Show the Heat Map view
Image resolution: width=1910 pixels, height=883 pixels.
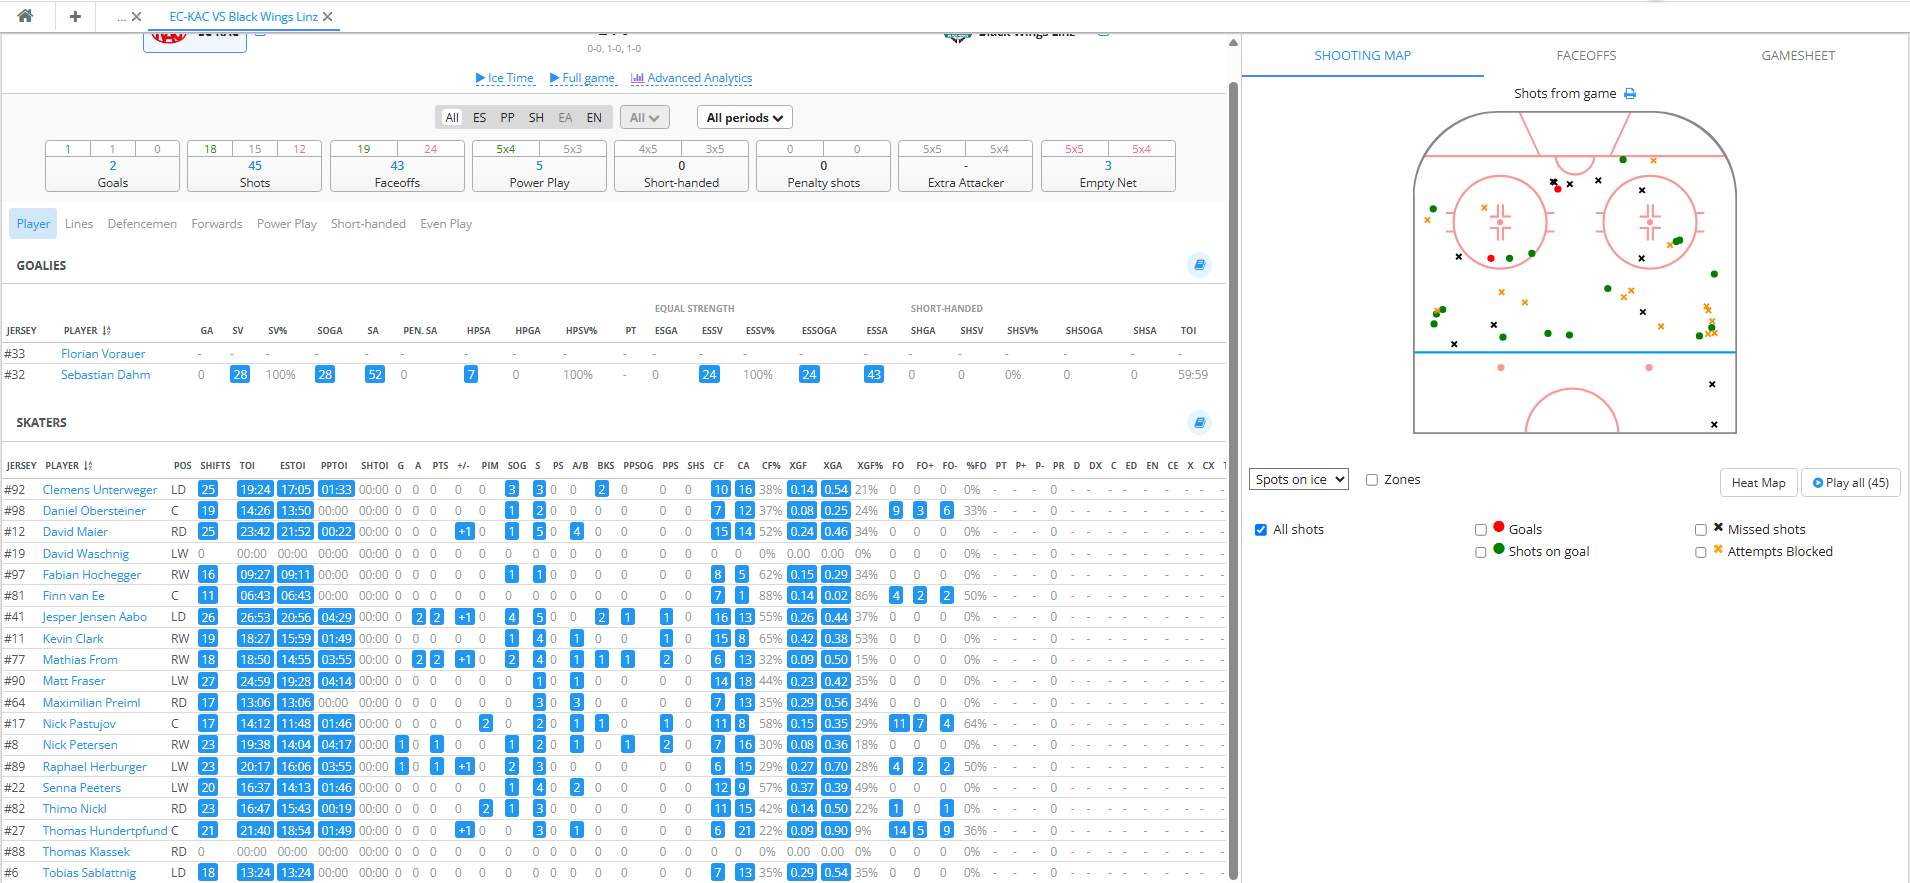[x=1758, y=483]
